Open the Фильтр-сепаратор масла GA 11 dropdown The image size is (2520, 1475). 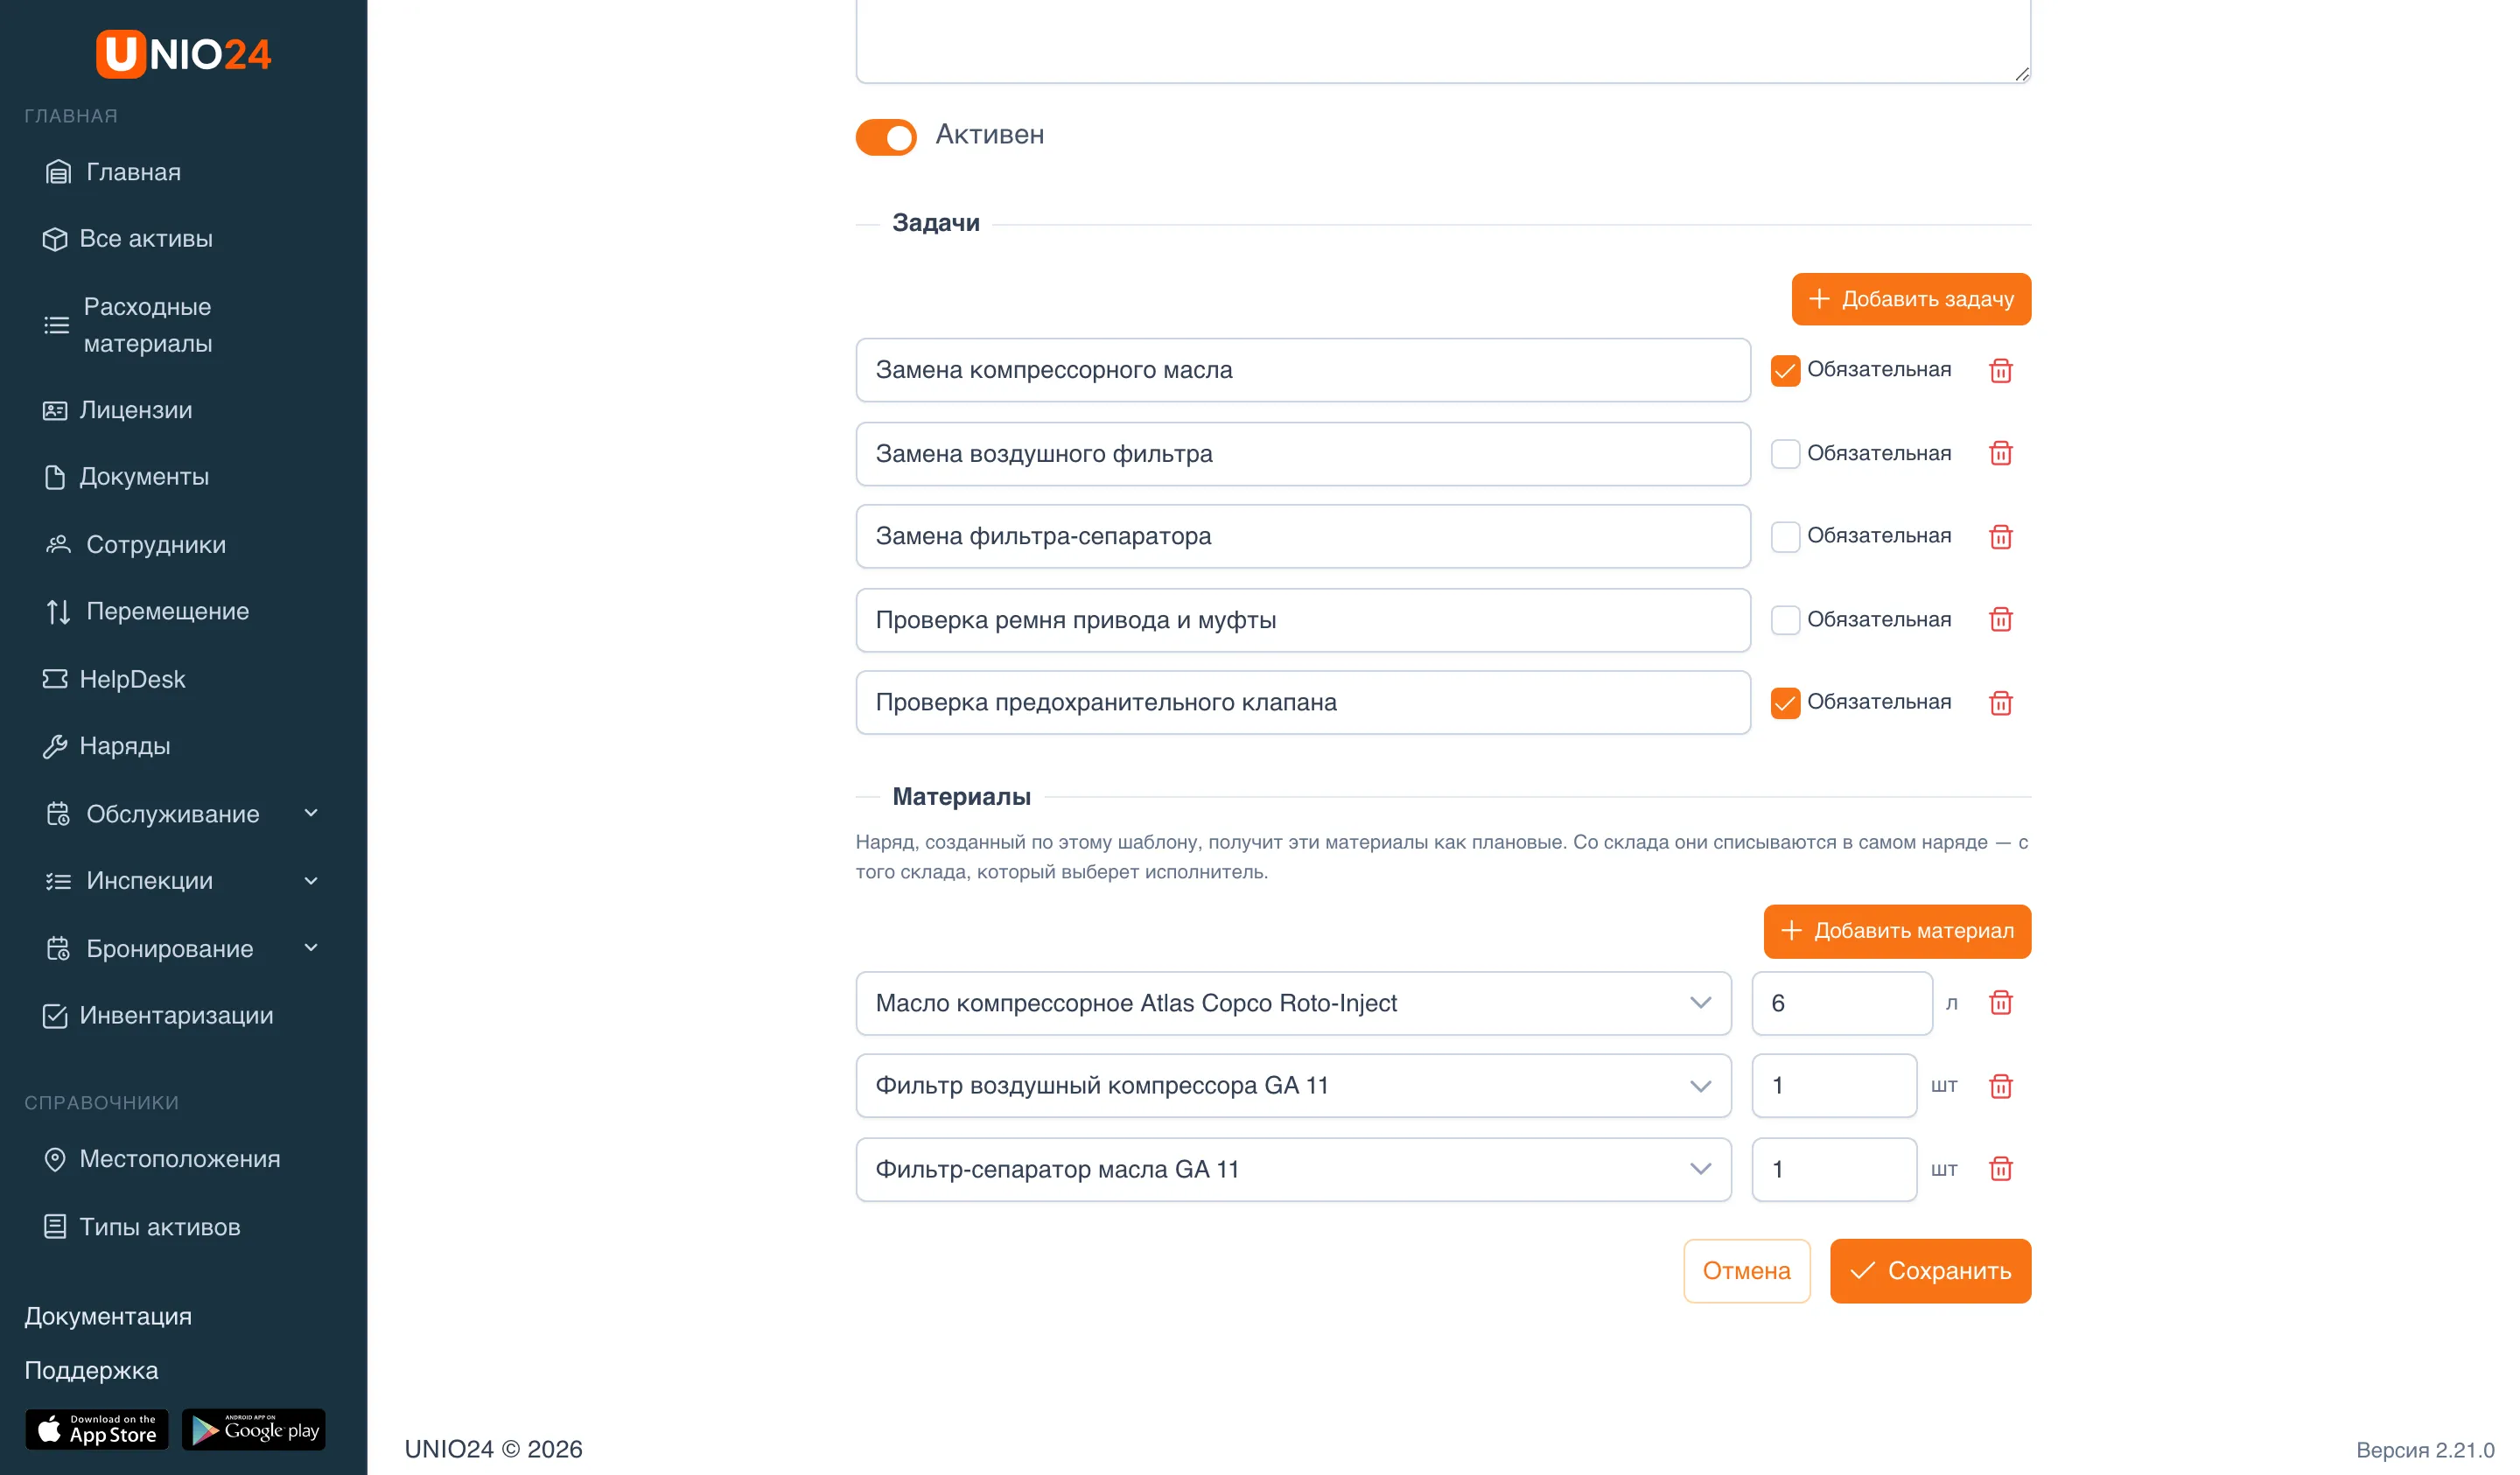pos(1293,1169)
